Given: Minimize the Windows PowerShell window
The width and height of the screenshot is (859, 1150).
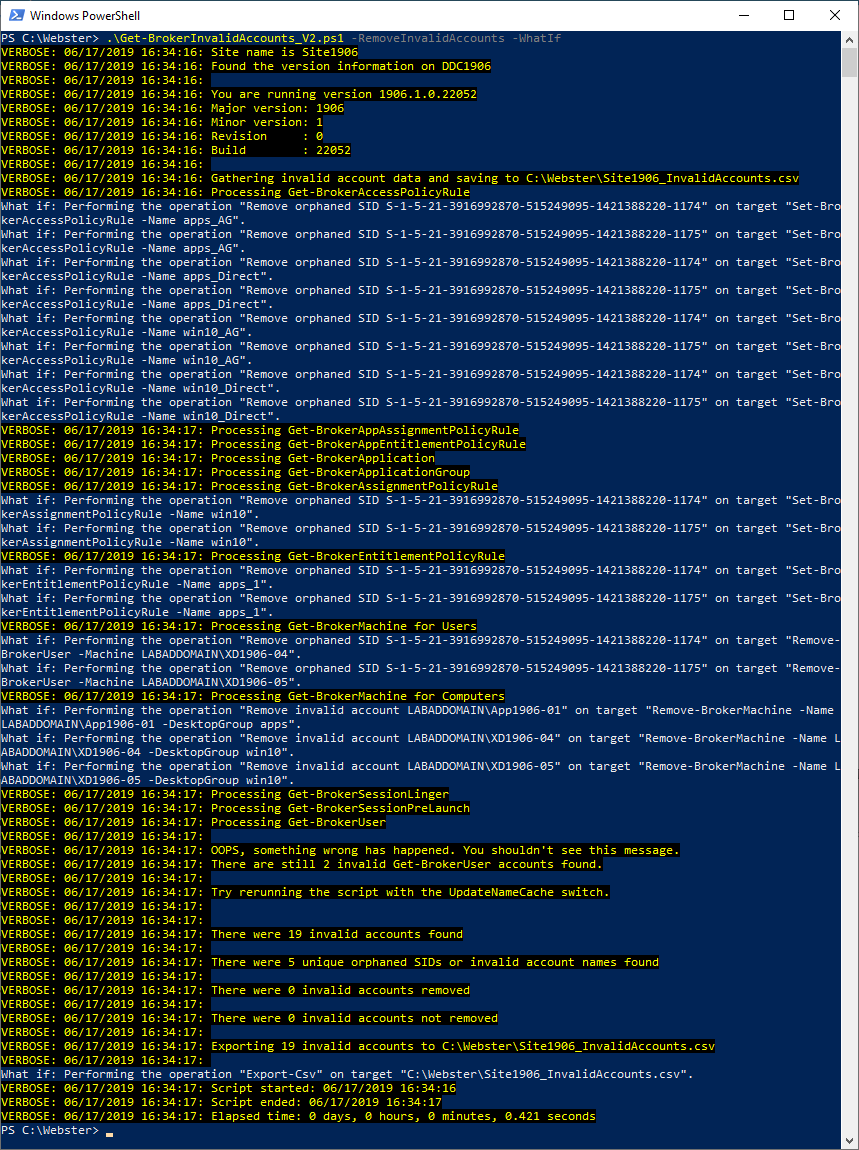Looking at the screenshot, I should (744, 15).
